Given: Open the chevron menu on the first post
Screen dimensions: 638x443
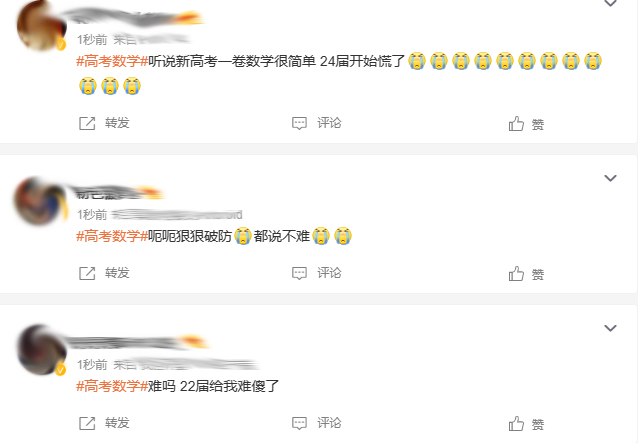Looking at the screenshot, I should tap(610, 3).
